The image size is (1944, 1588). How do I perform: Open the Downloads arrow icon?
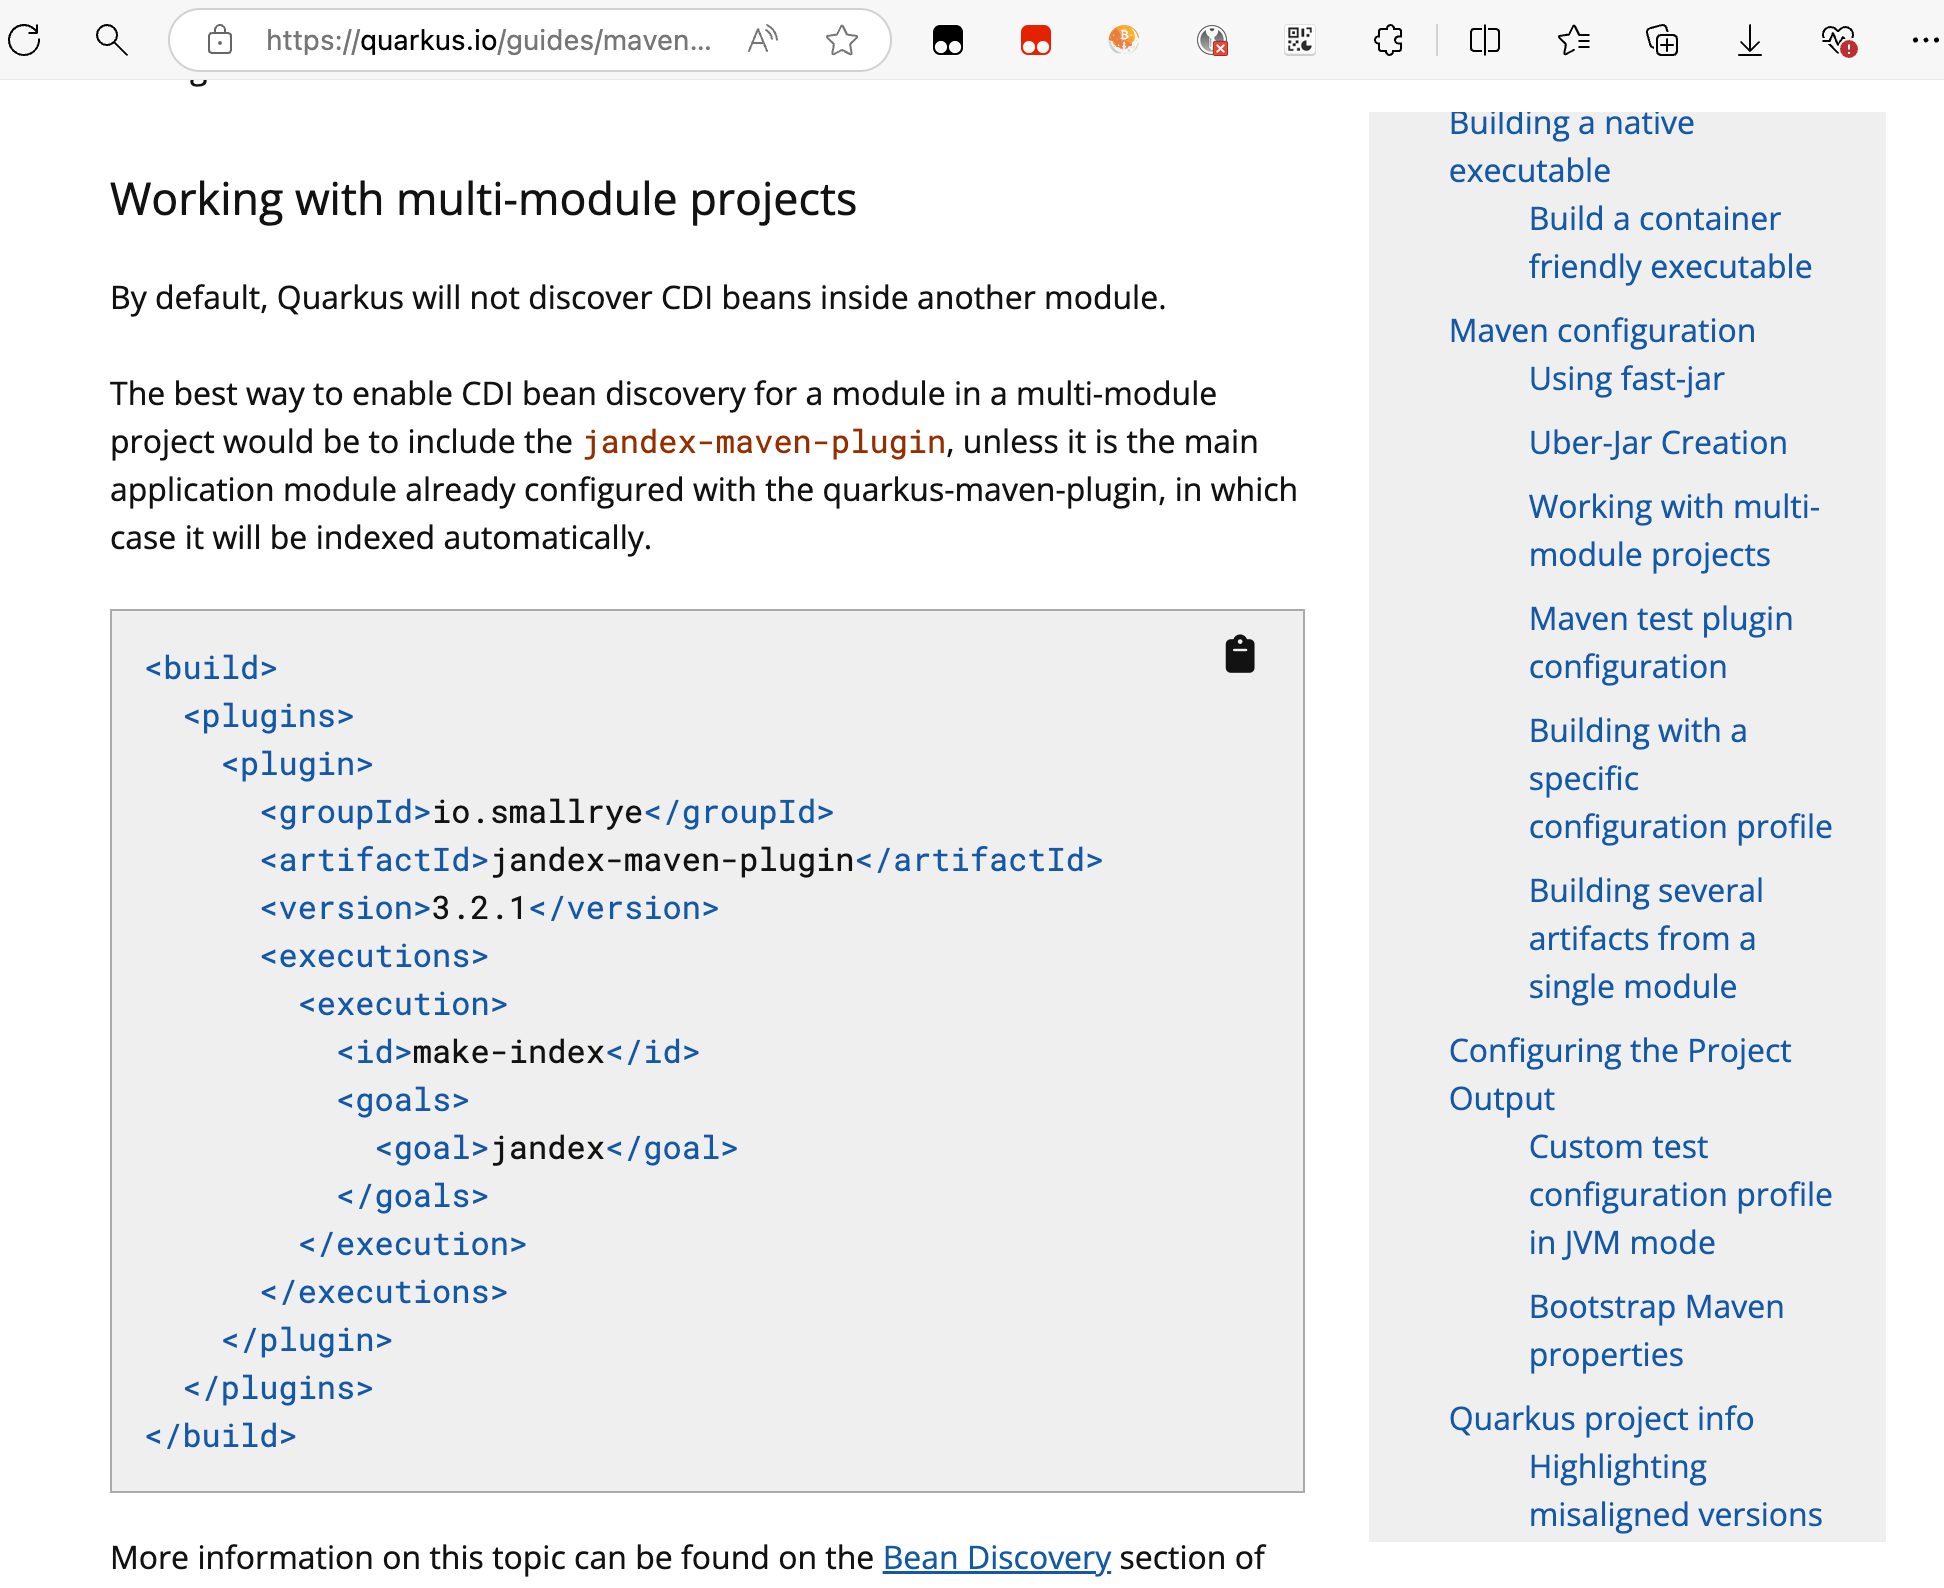(1749, 40)
